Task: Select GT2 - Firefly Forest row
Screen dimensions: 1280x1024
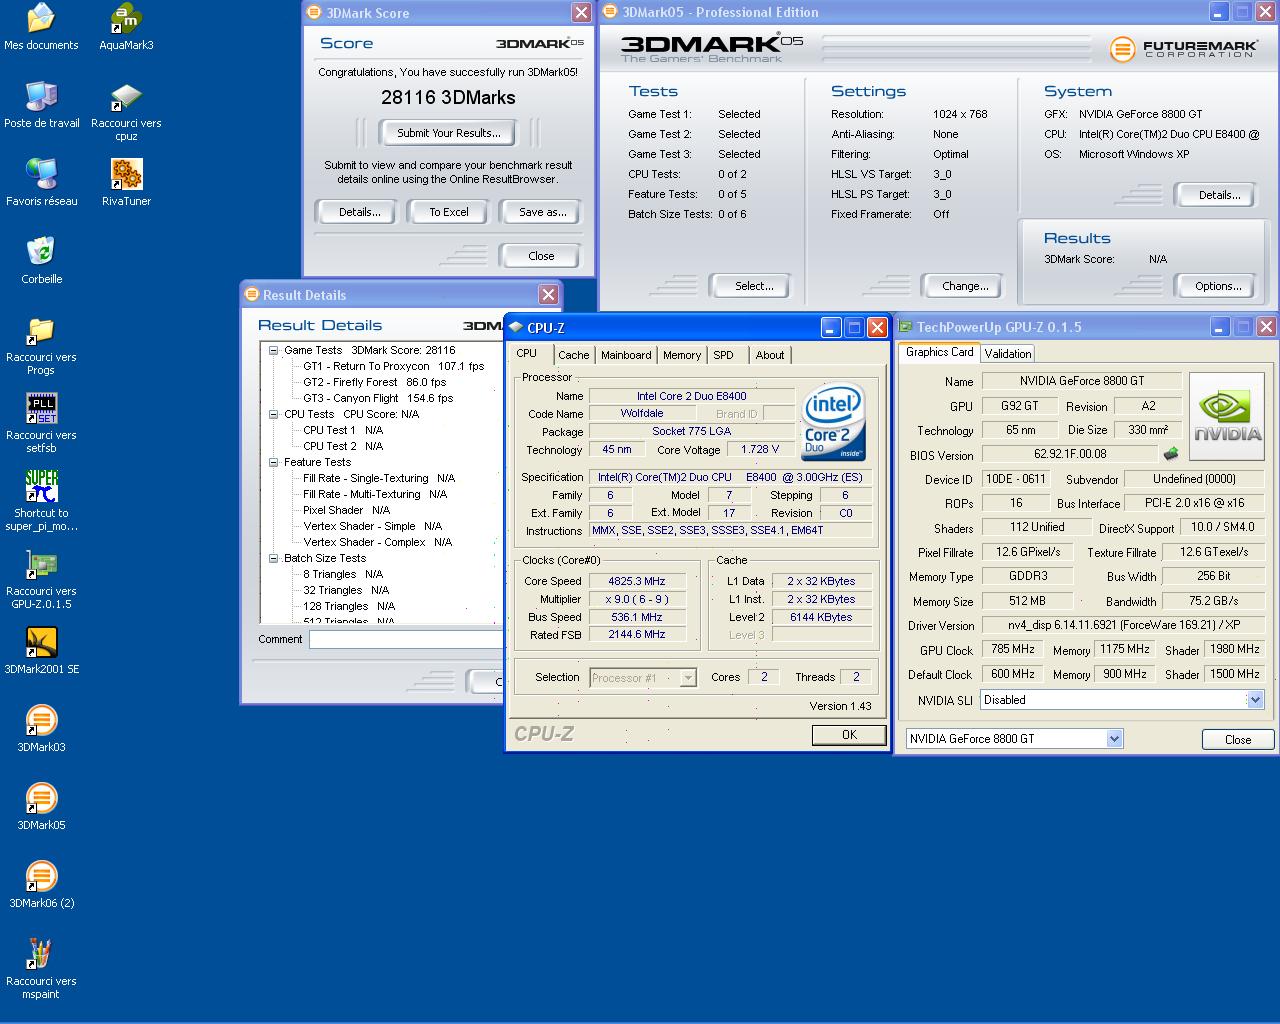Action: click(374, 382)
